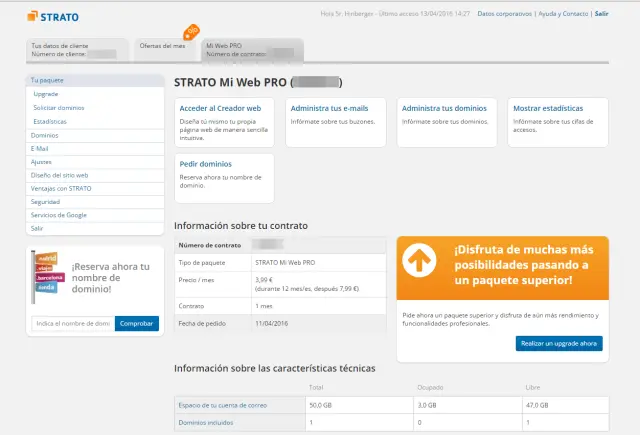
Task: Open the Ofertas del mes tab
Action: [162, 46]
